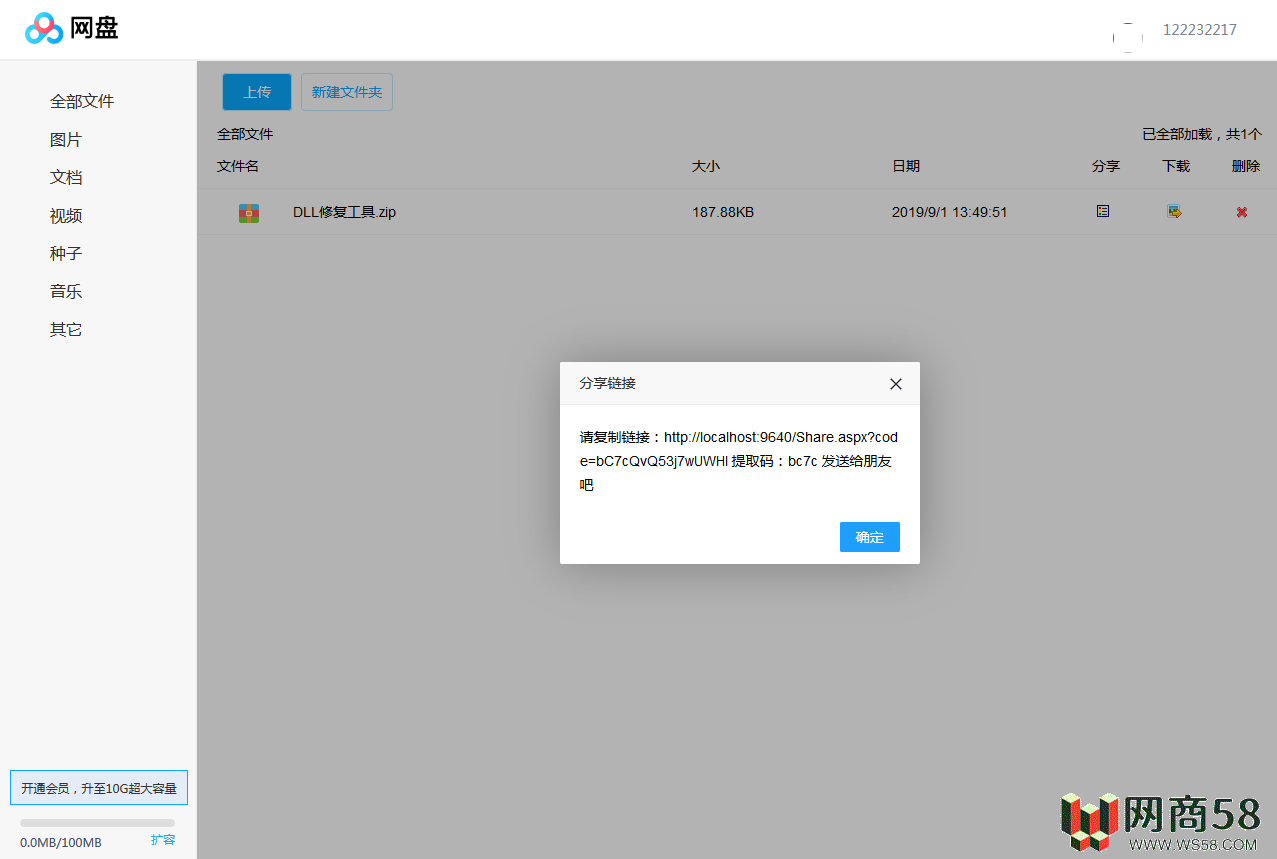This screenshot has height=859, width=1277.
Task: Click the 网盘 cloud logo icon
Action: click(x=44, y=29)
